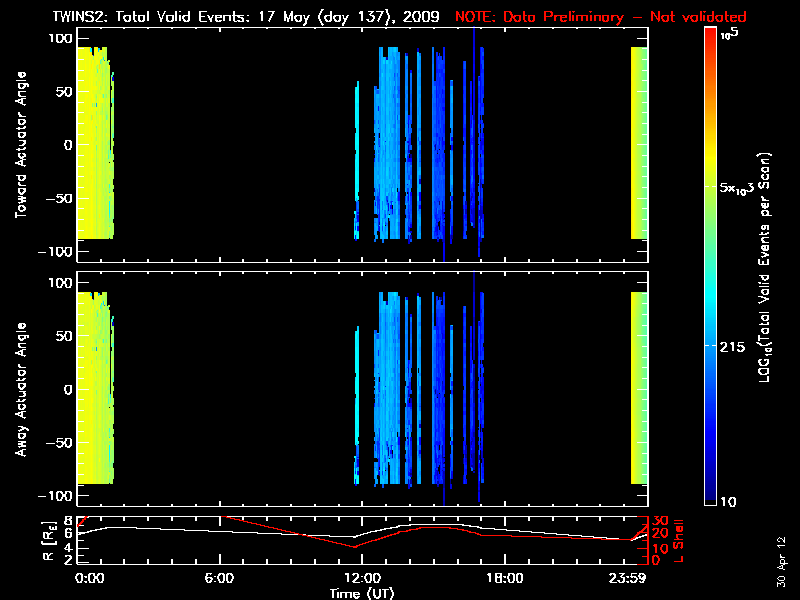Click the '12:00' time axis tick label

(360, 578)
